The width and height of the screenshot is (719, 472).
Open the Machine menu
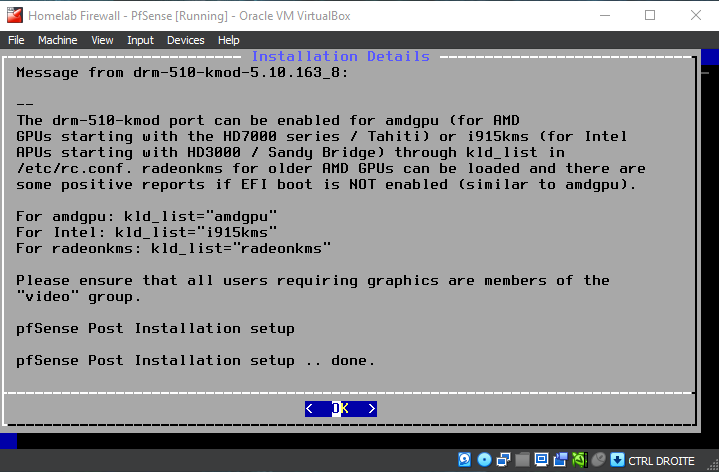pyautogui.click(x=57, y=40)
